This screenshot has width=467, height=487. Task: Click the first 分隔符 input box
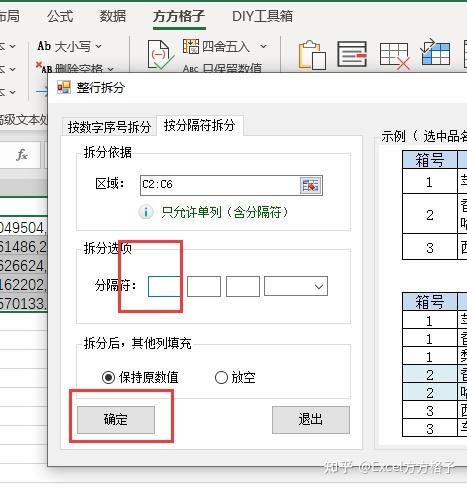(165, 286)
